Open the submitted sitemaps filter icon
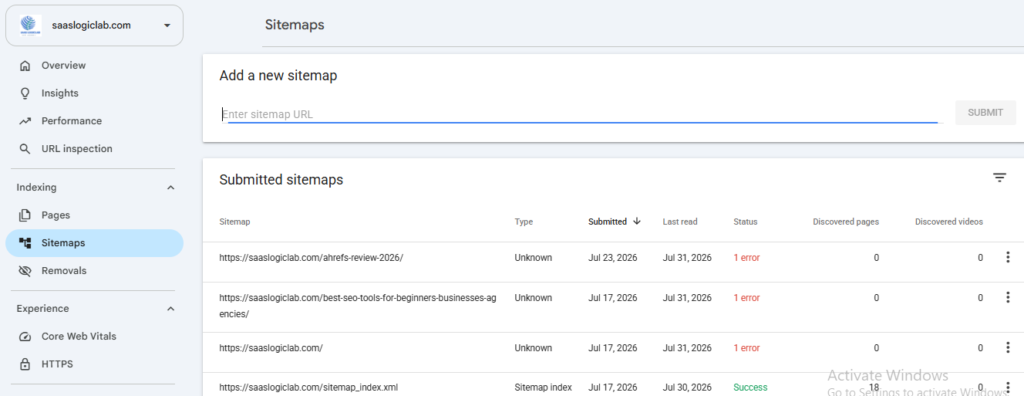This screenshot has height=396, width=1024. click(x=999, y=178)
